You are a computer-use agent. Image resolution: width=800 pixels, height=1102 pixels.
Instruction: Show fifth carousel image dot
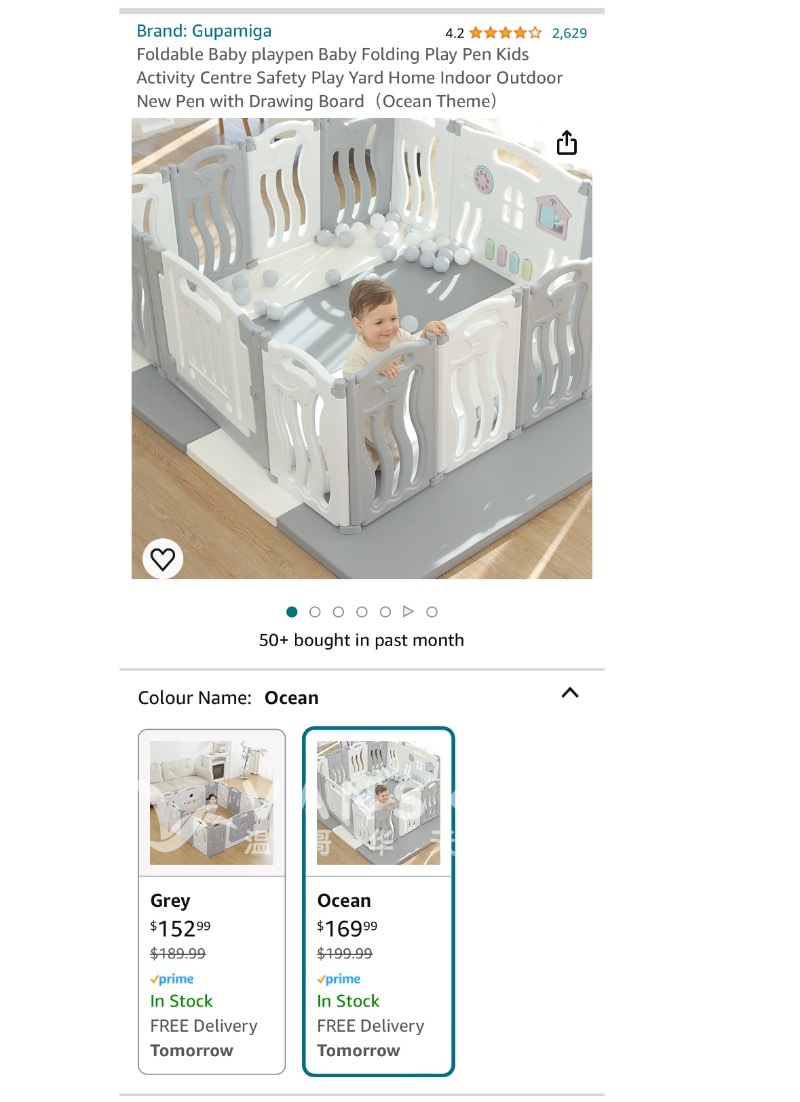pos(385,612)
